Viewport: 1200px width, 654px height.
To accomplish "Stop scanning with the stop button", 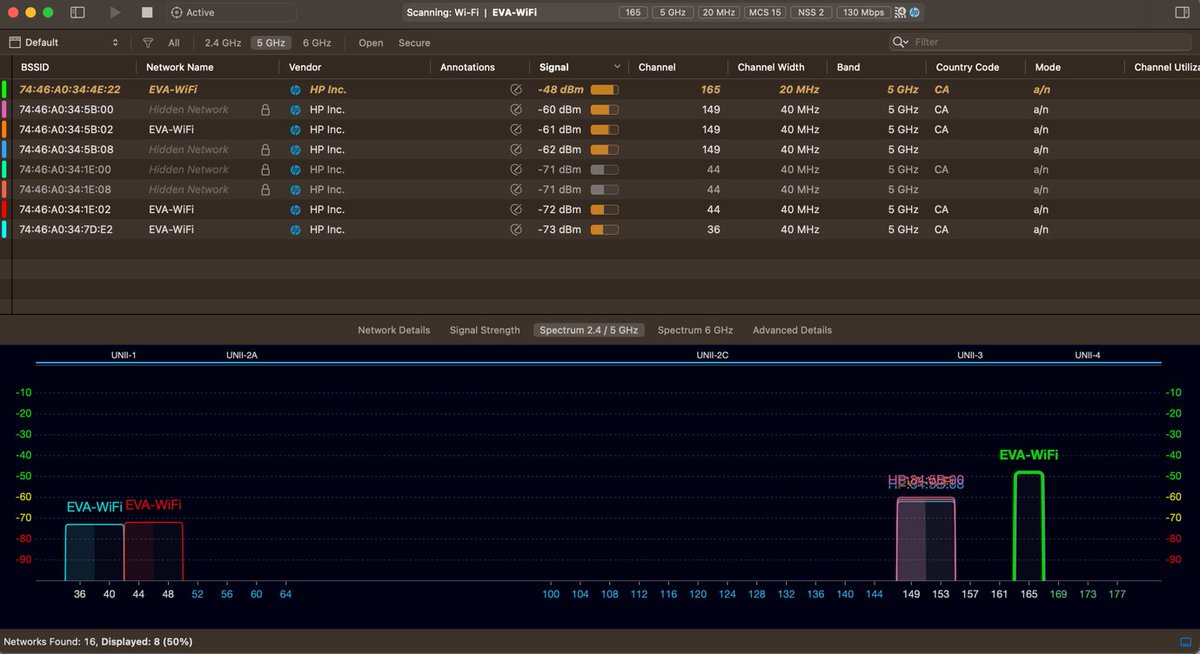I will pos(147,13).
